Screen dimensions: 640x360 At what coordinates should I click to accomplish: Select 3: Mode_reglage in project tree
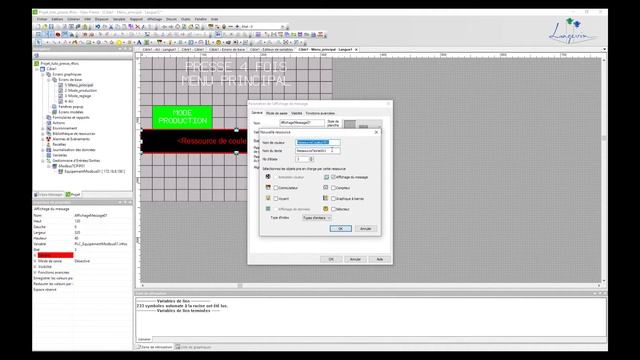click(78, 96)
